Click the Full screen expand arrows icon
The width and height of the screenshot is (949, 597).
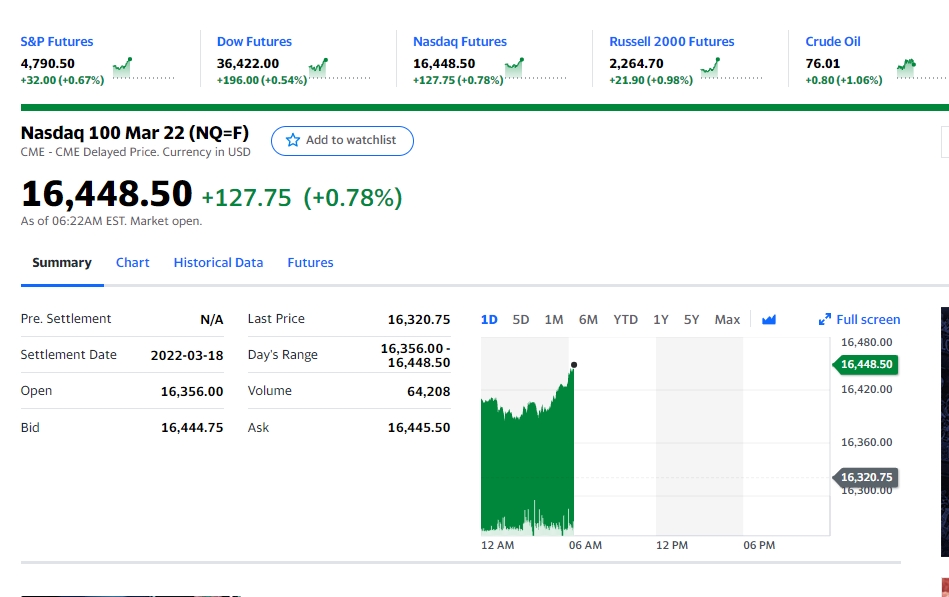pos(824,320)
